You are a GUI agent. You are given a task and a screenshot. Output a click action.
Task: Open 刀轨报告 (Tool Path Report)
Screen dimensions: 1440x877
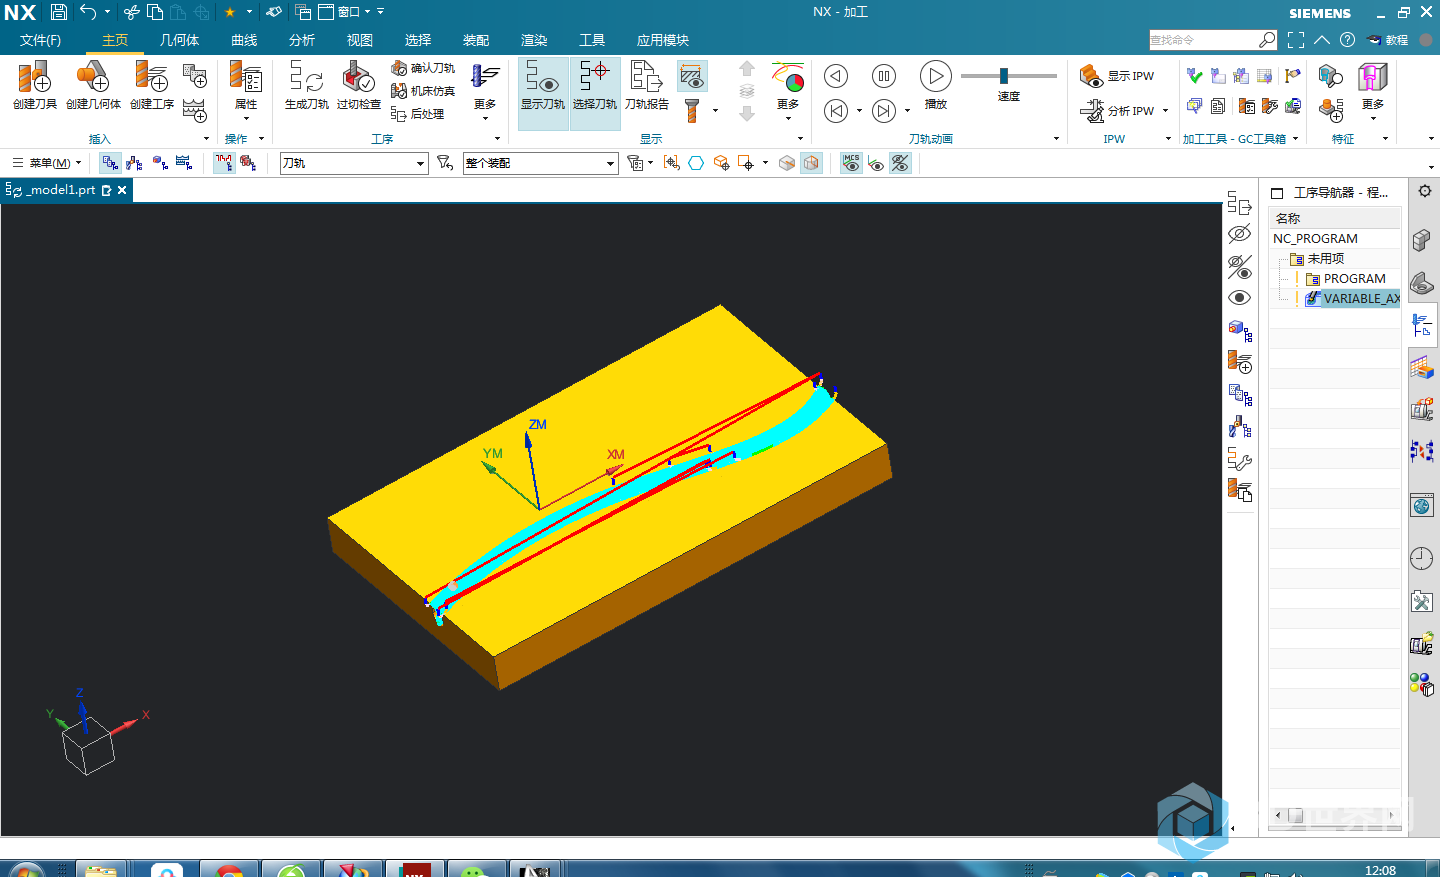[647, 85]
